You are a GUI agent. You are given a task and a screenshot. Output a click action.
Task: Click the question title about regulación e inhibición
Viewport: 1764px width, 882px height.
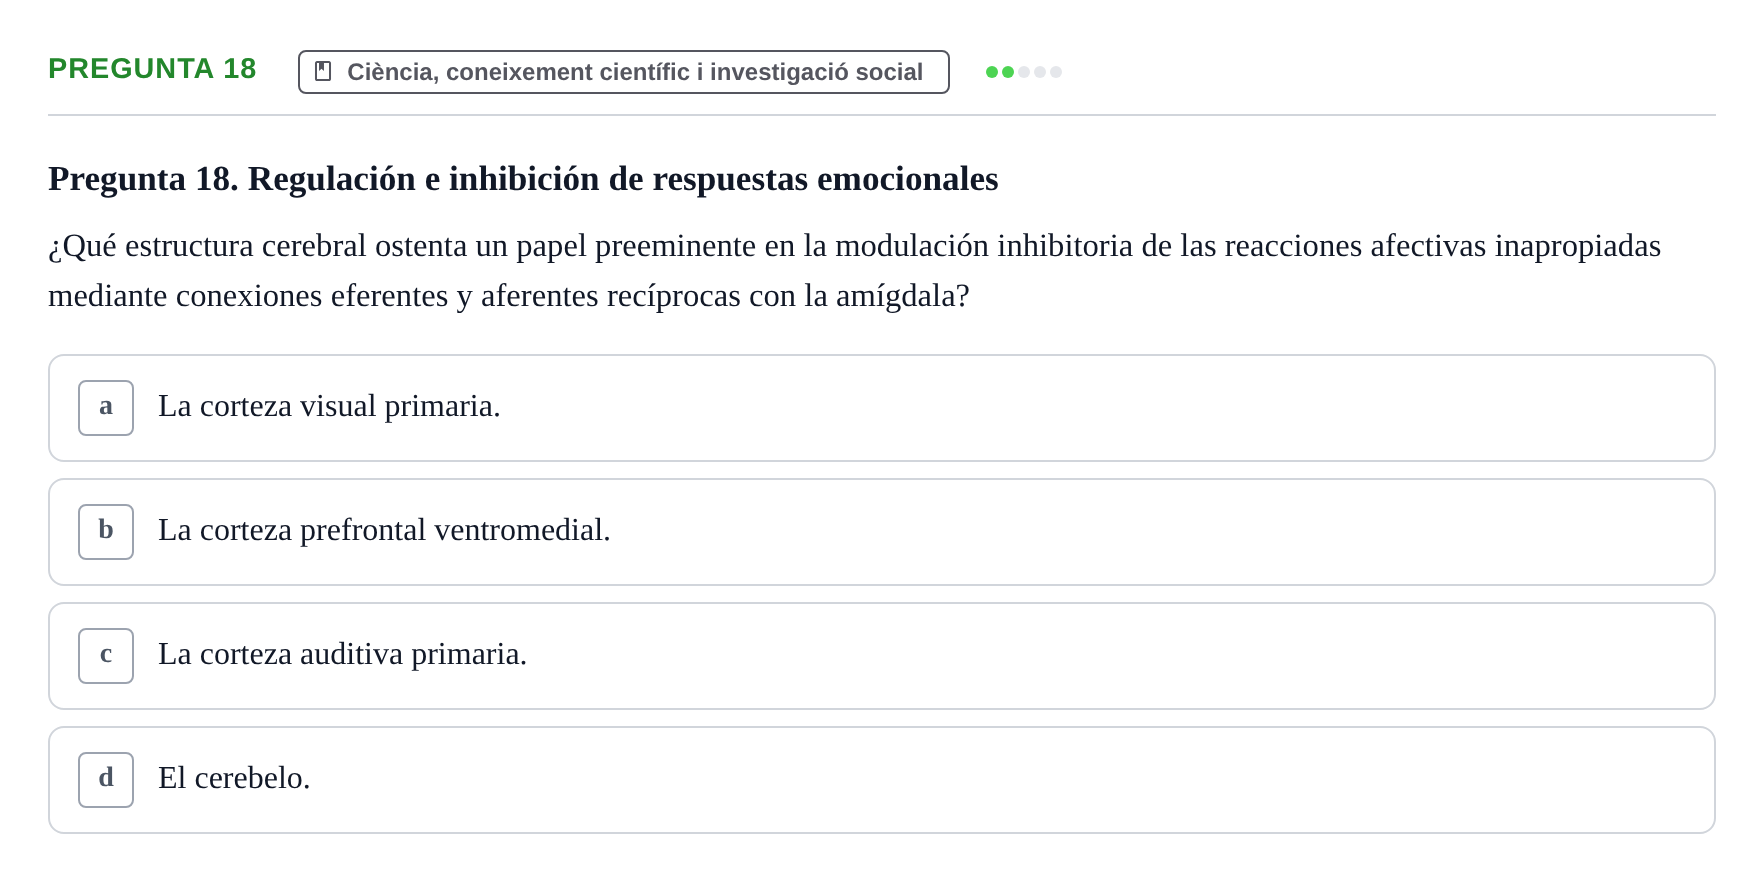523,179
